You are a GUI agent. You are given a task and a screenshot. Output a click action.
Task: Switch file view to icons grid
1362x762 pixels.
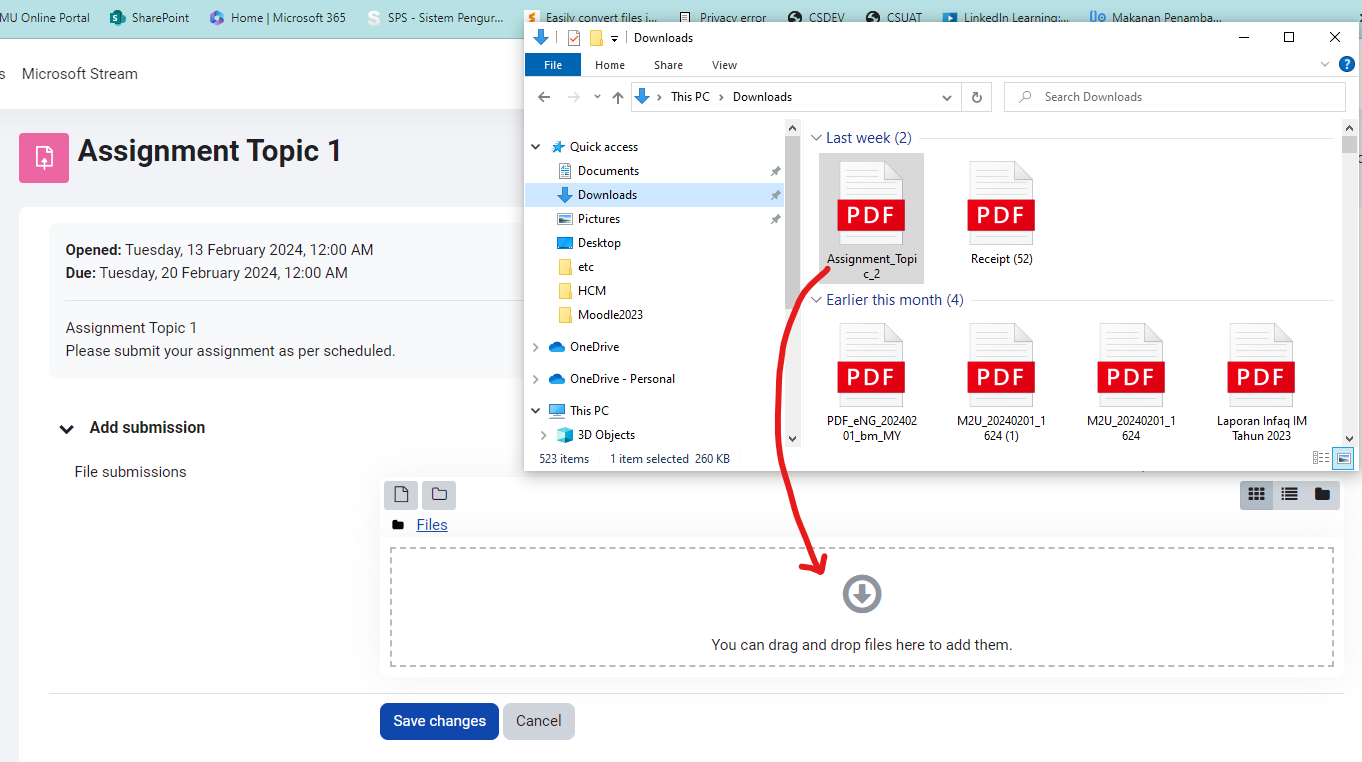1257,494
